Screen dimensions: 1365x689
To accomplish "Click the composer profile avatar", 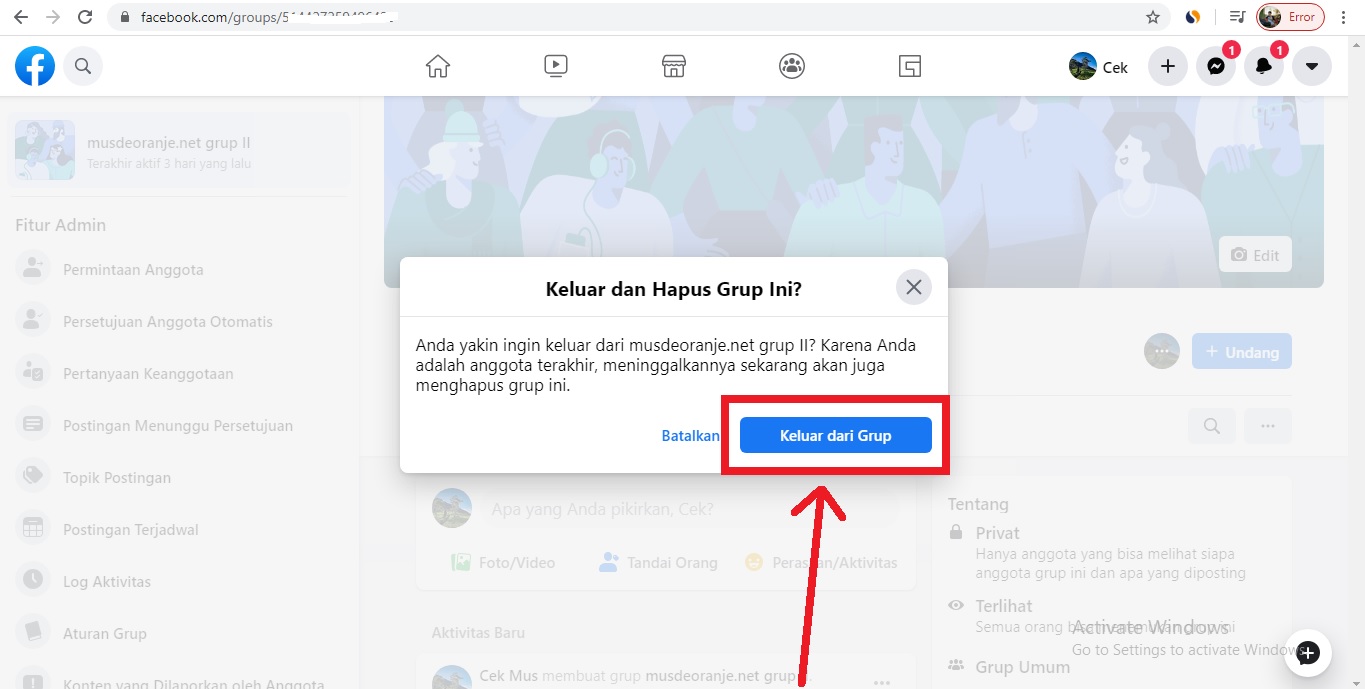I will click(x=452, y=509).
